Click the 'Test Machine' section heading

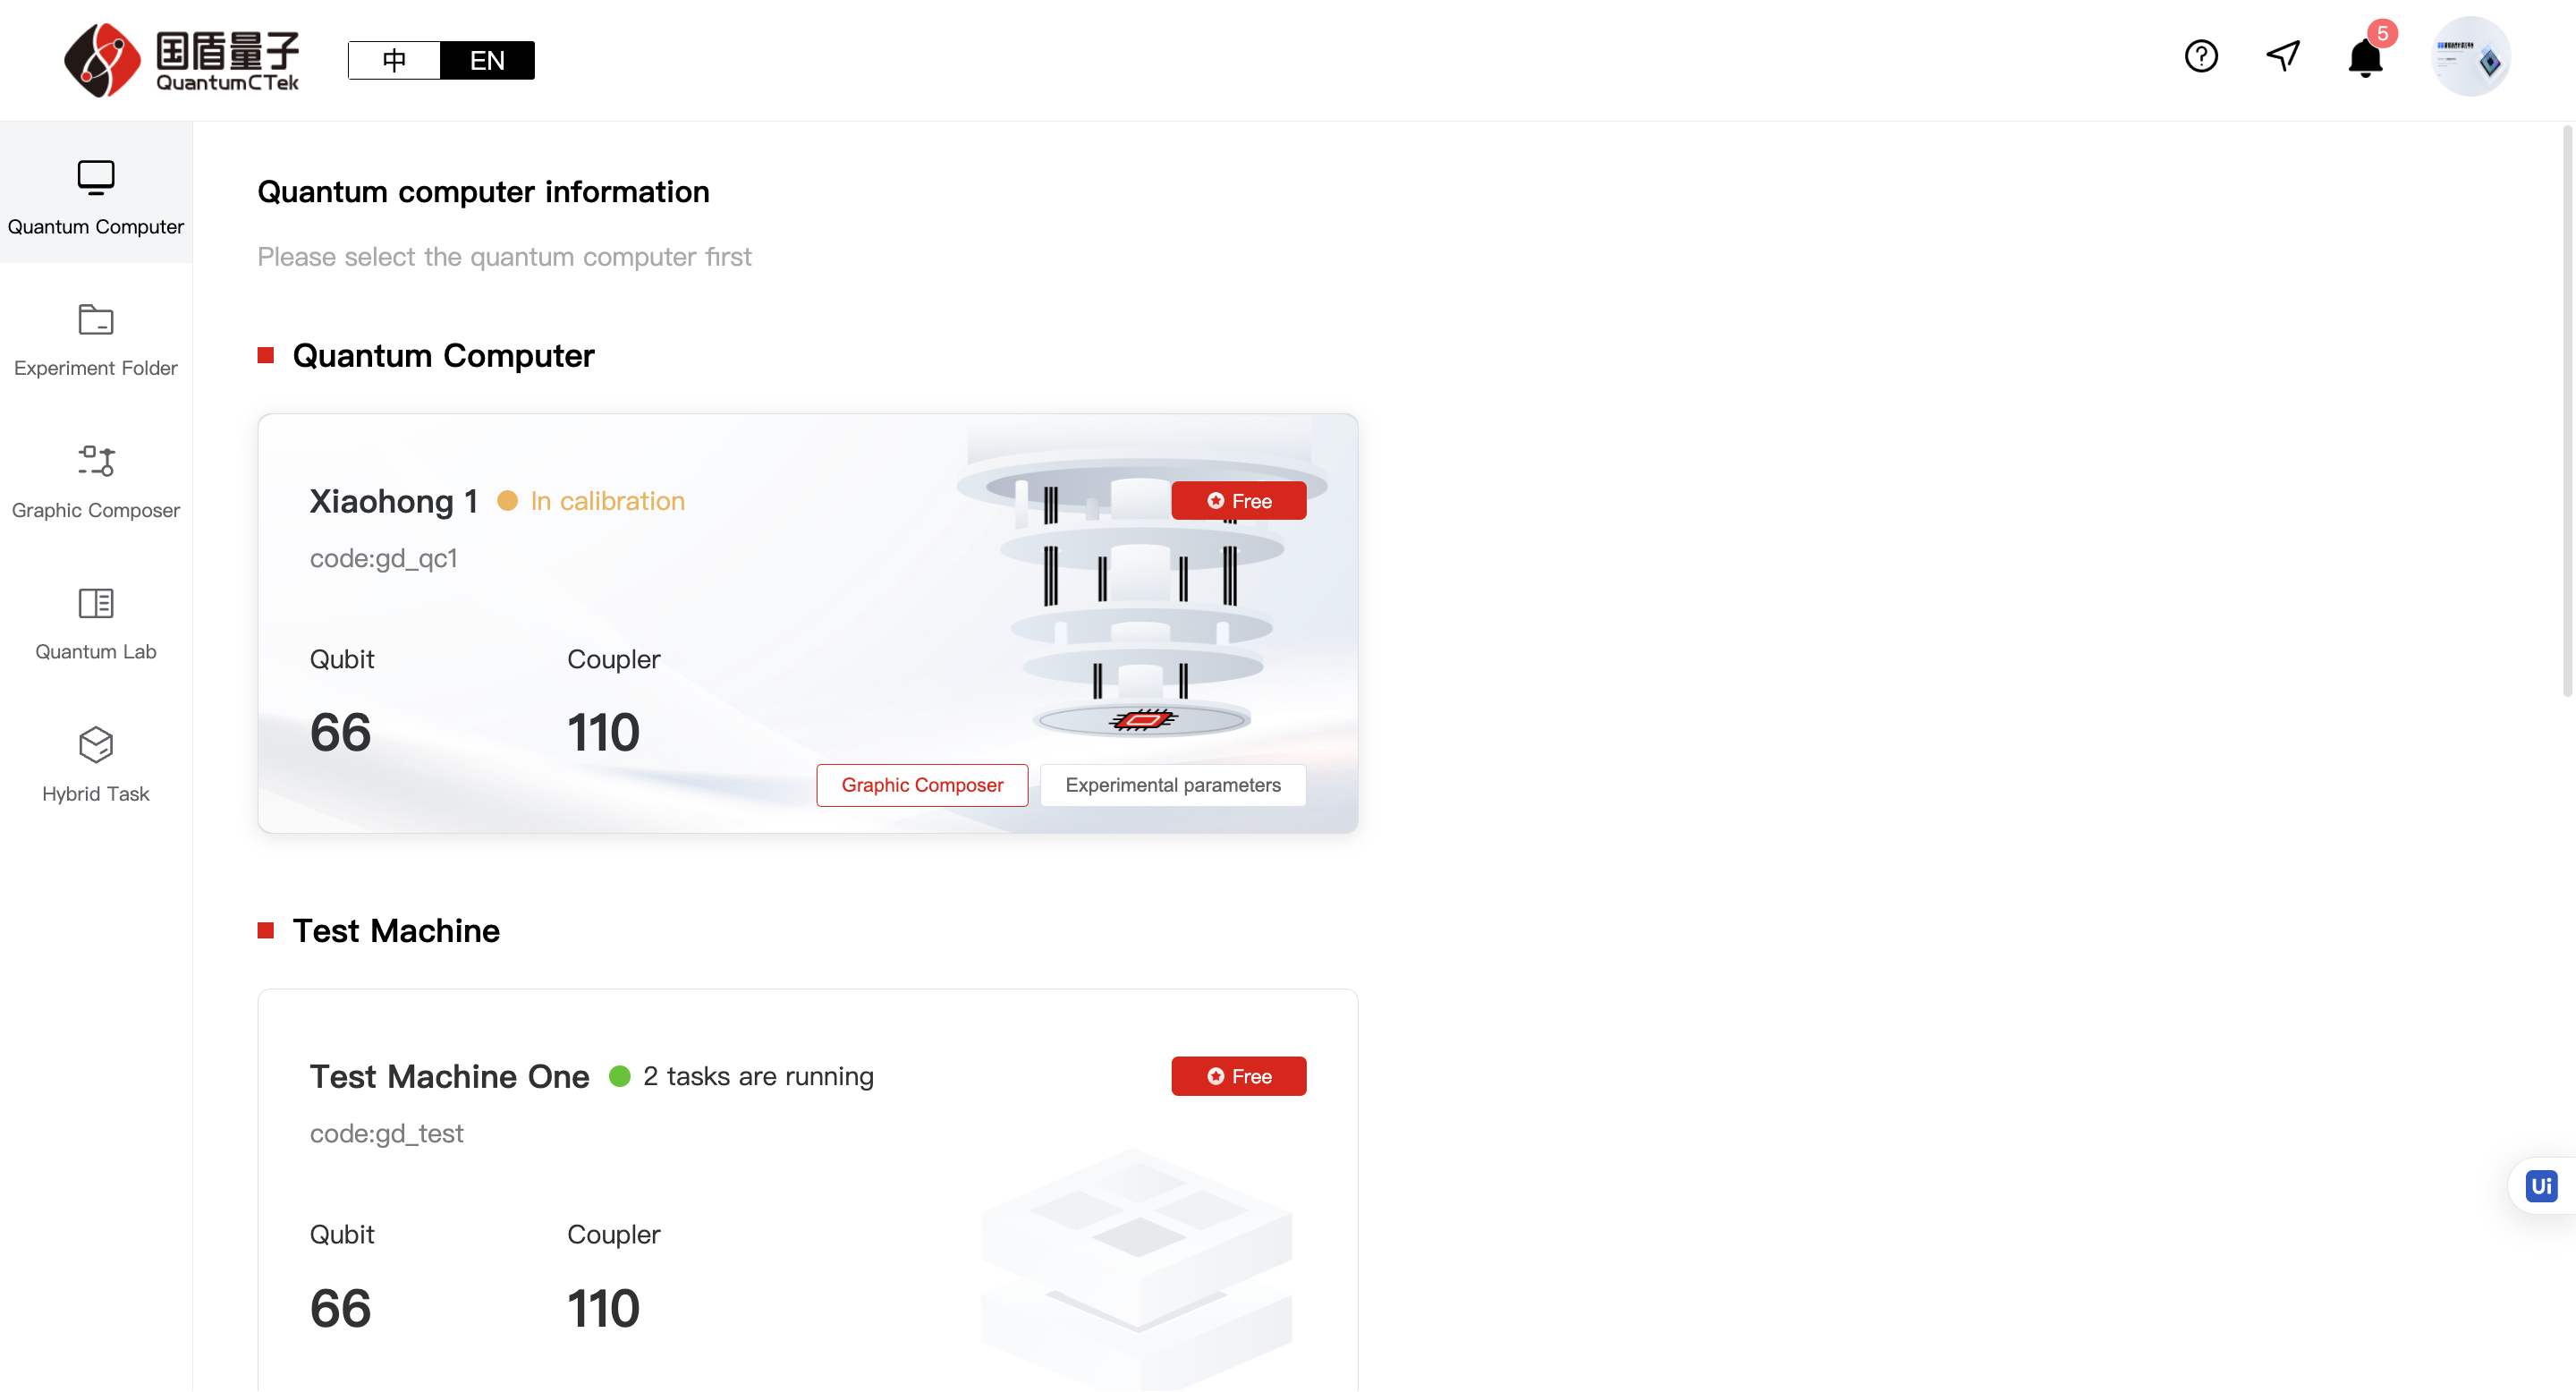coord(396,931)
